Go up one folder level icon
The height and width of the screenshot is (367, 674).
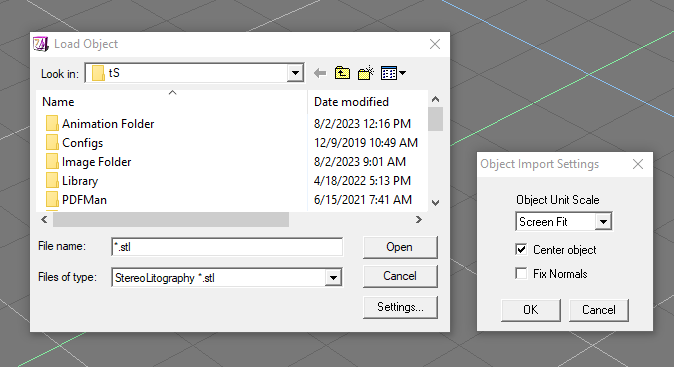(x=342, y=73)
